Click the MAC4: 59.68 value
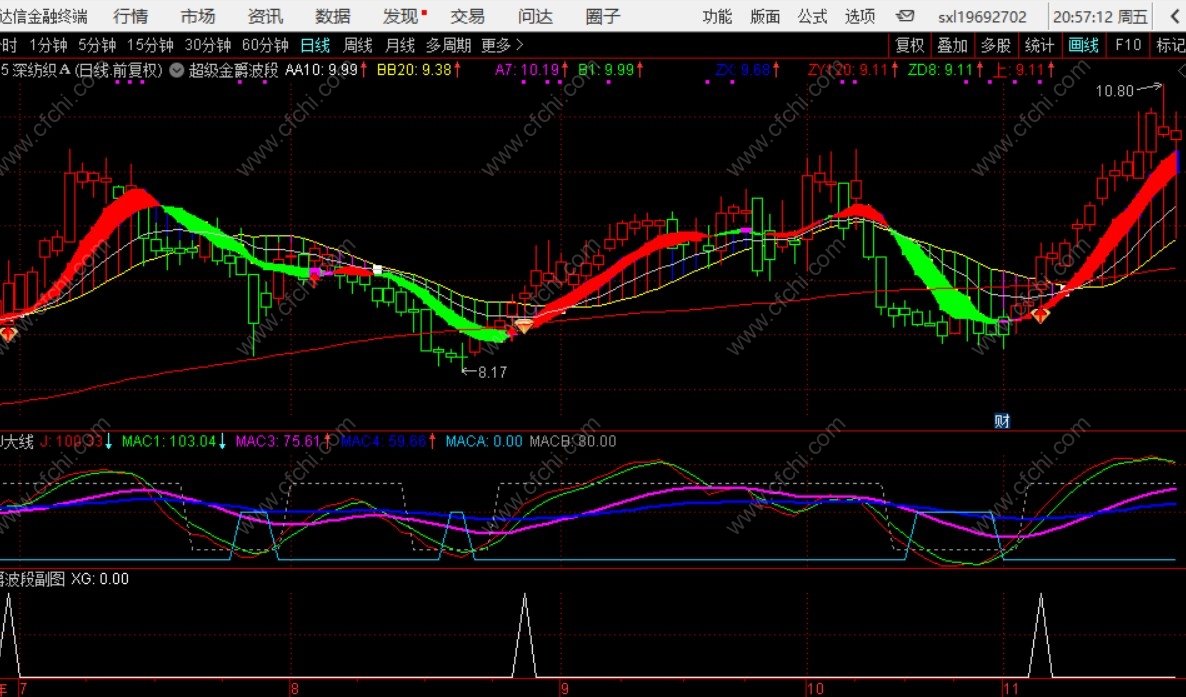1186x697 pixels. pos(383,441)
